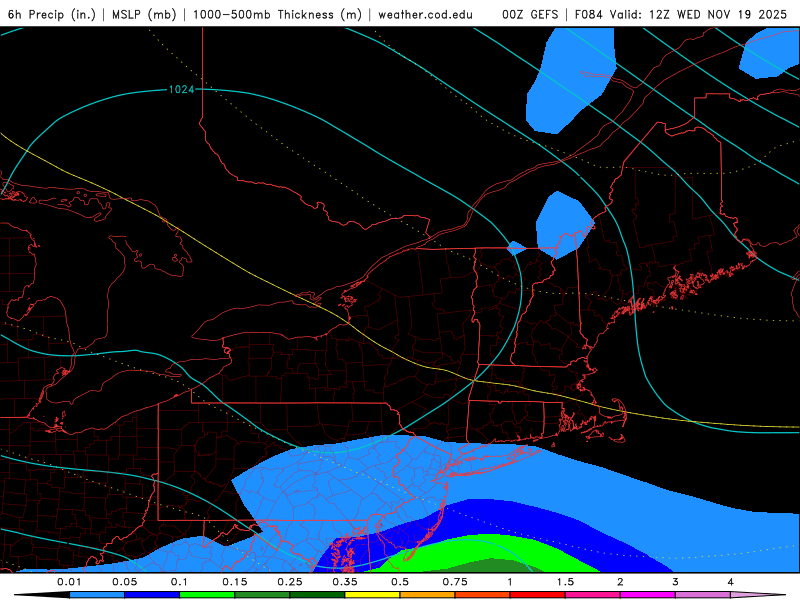The image size is (800, 600).
Task: Click the weather.cod.edu source text
Action: point(425,14)
